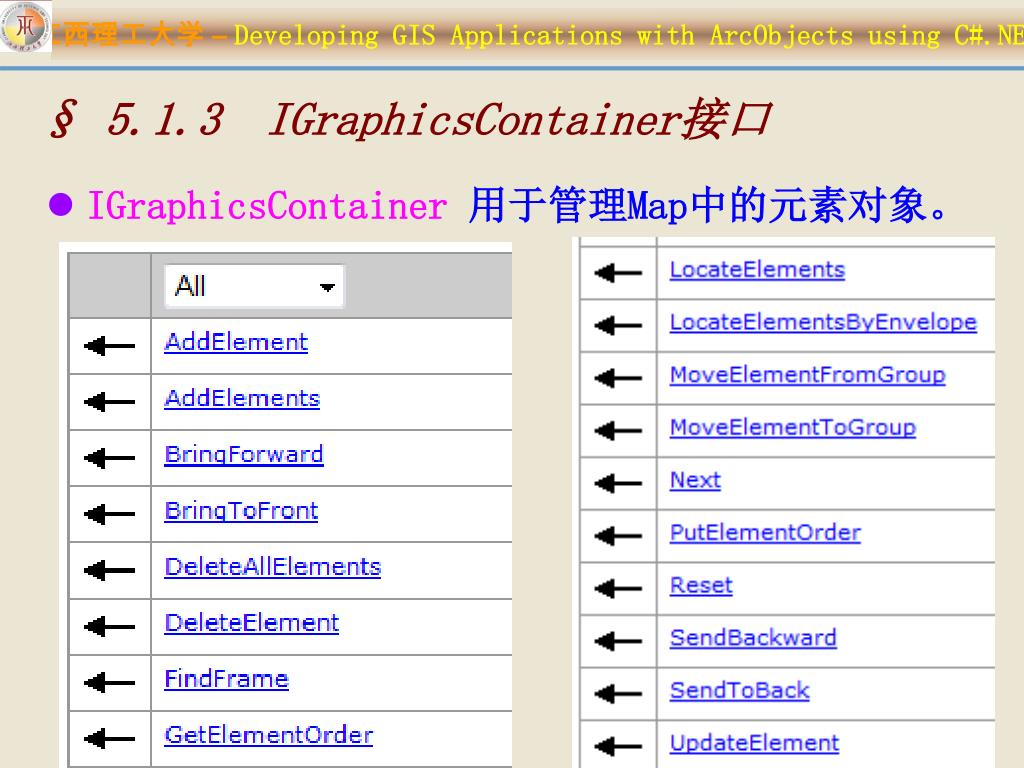Open the AddElements method link

point(242,398)
